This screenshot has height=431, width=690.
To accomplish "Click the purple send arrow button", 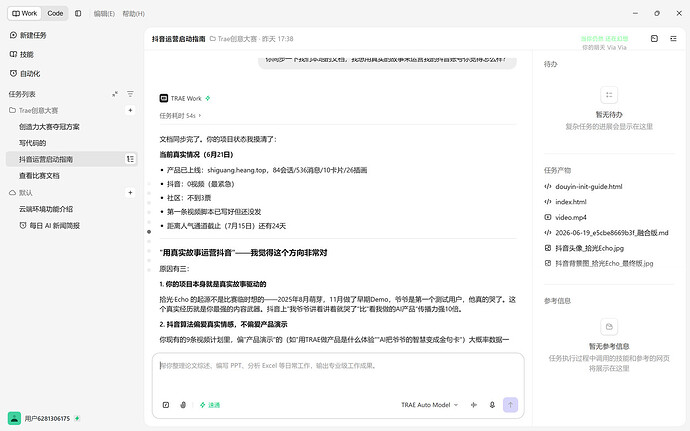I will pos(510,405).
